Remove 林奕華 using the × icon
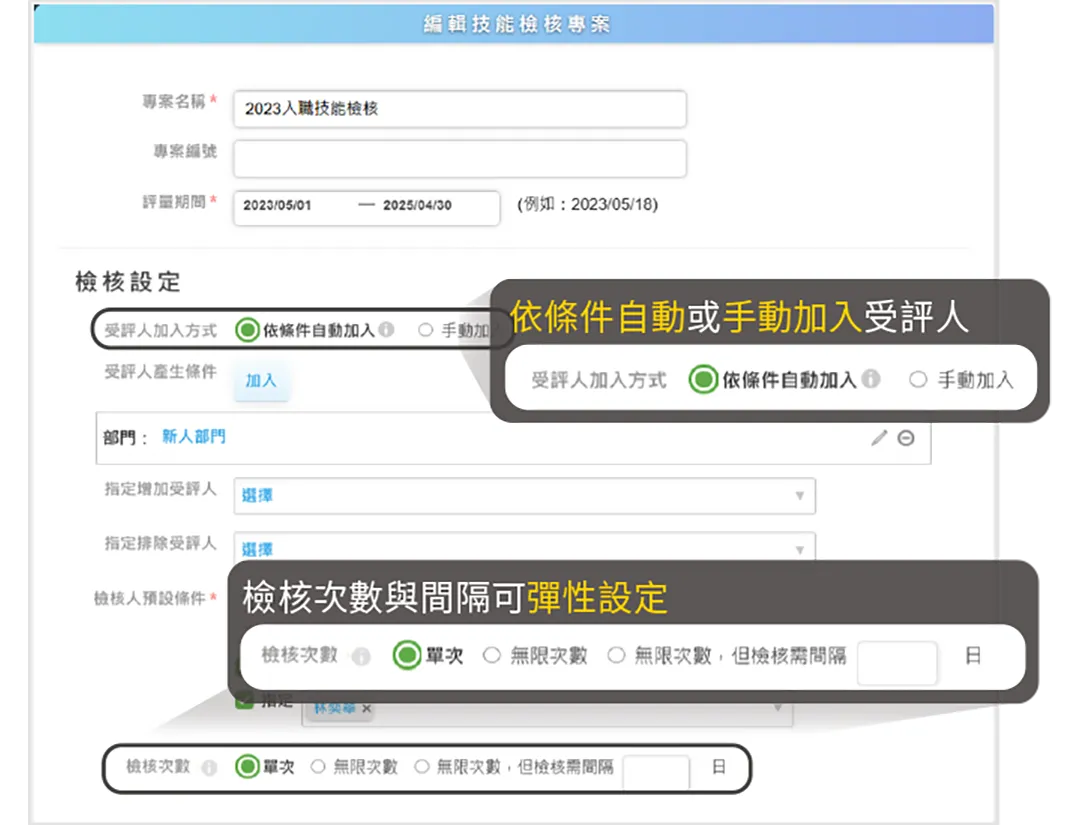The image size is (1080, 825). (365, 707)
